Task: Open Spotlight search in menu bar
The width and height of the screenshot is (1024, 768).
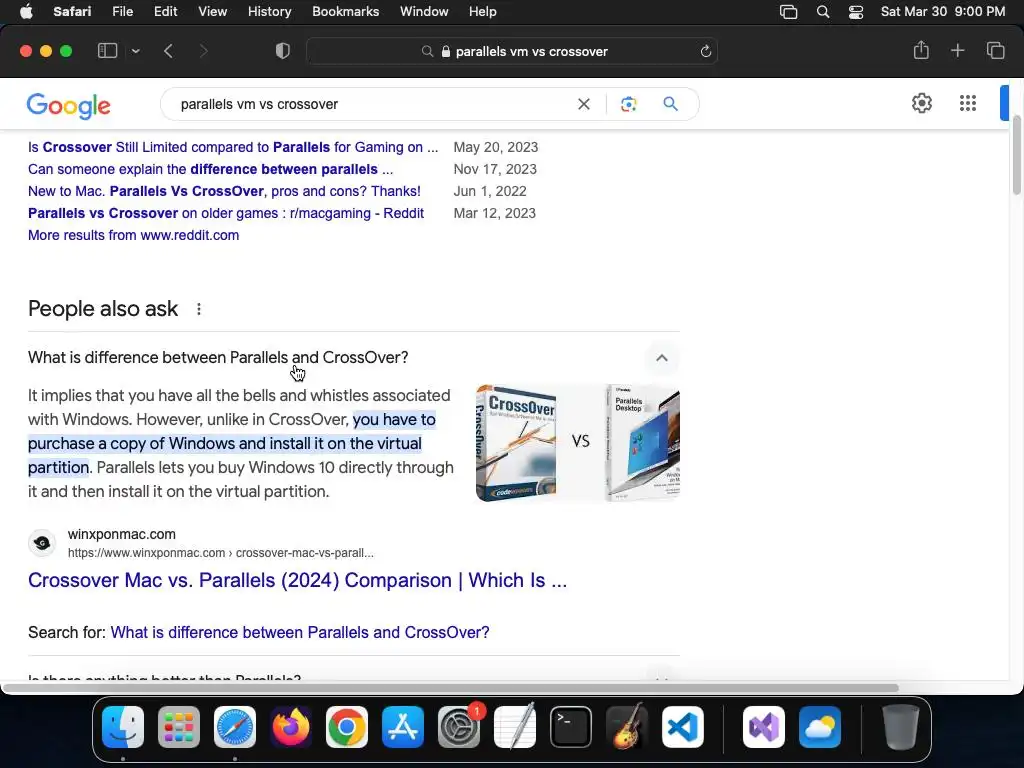Action: (x=823, y=12)
